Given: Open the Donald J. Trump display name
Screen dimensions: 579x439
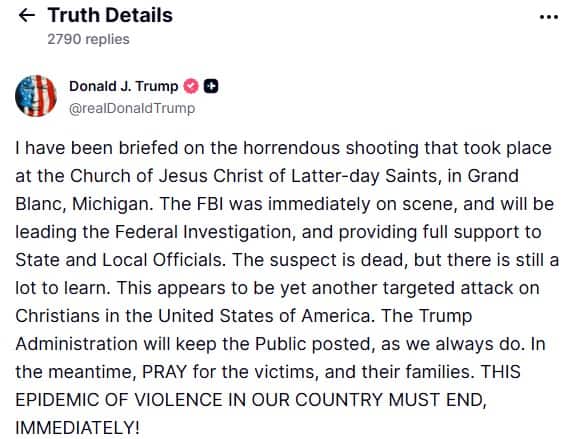Looking at the screenshot, I should [x=123, y=86].
